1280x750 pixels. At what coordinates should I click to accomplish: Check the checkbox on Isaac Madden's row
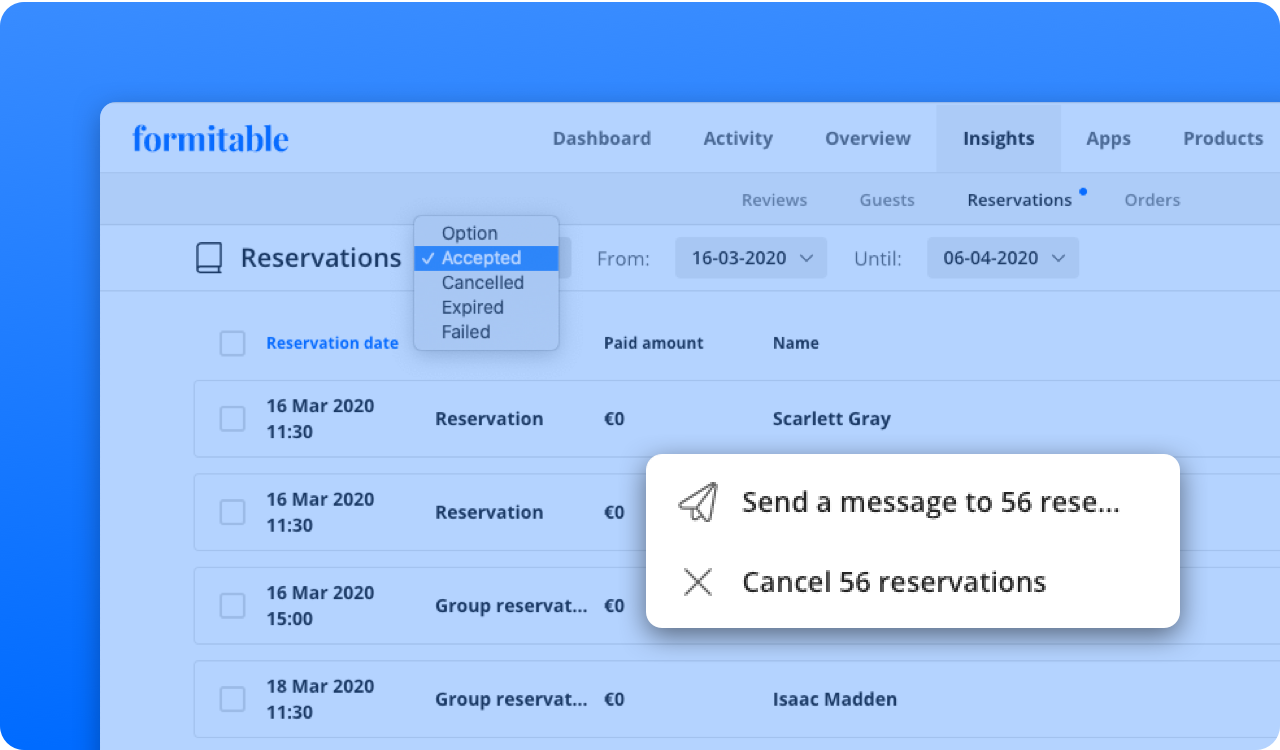coord(232,699)
